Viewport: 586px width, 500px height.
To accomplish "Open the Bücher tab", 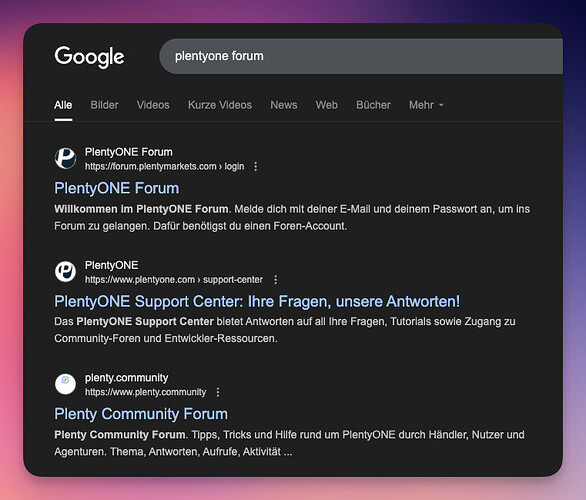I will [373, 105].
